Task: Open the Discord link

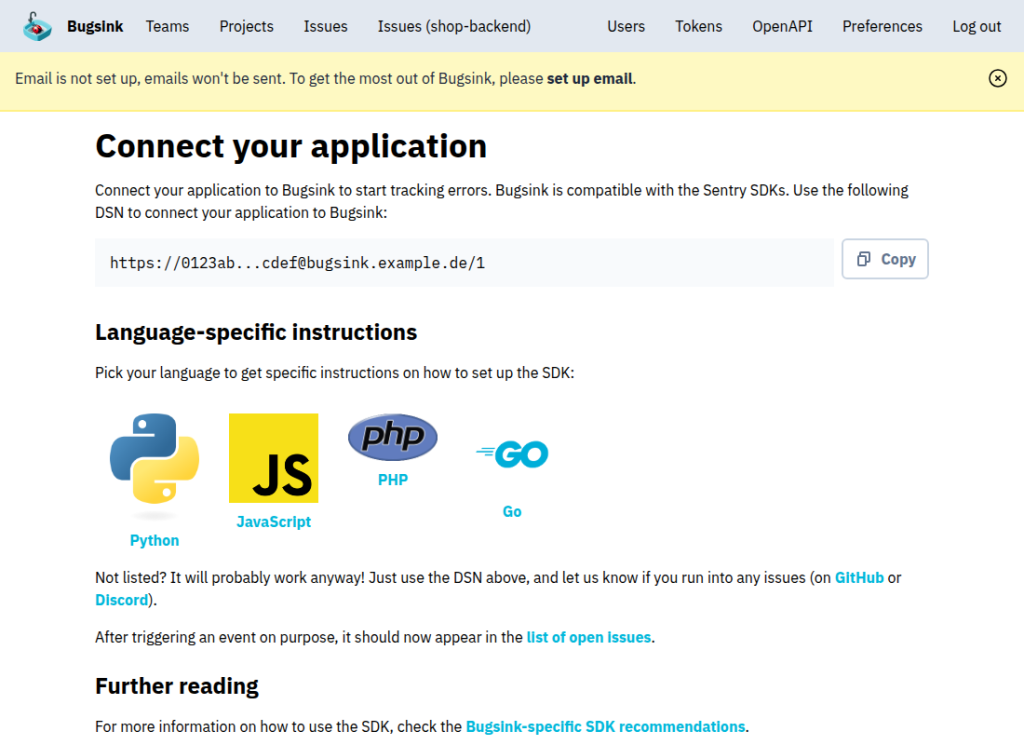Action: point(121,600)
